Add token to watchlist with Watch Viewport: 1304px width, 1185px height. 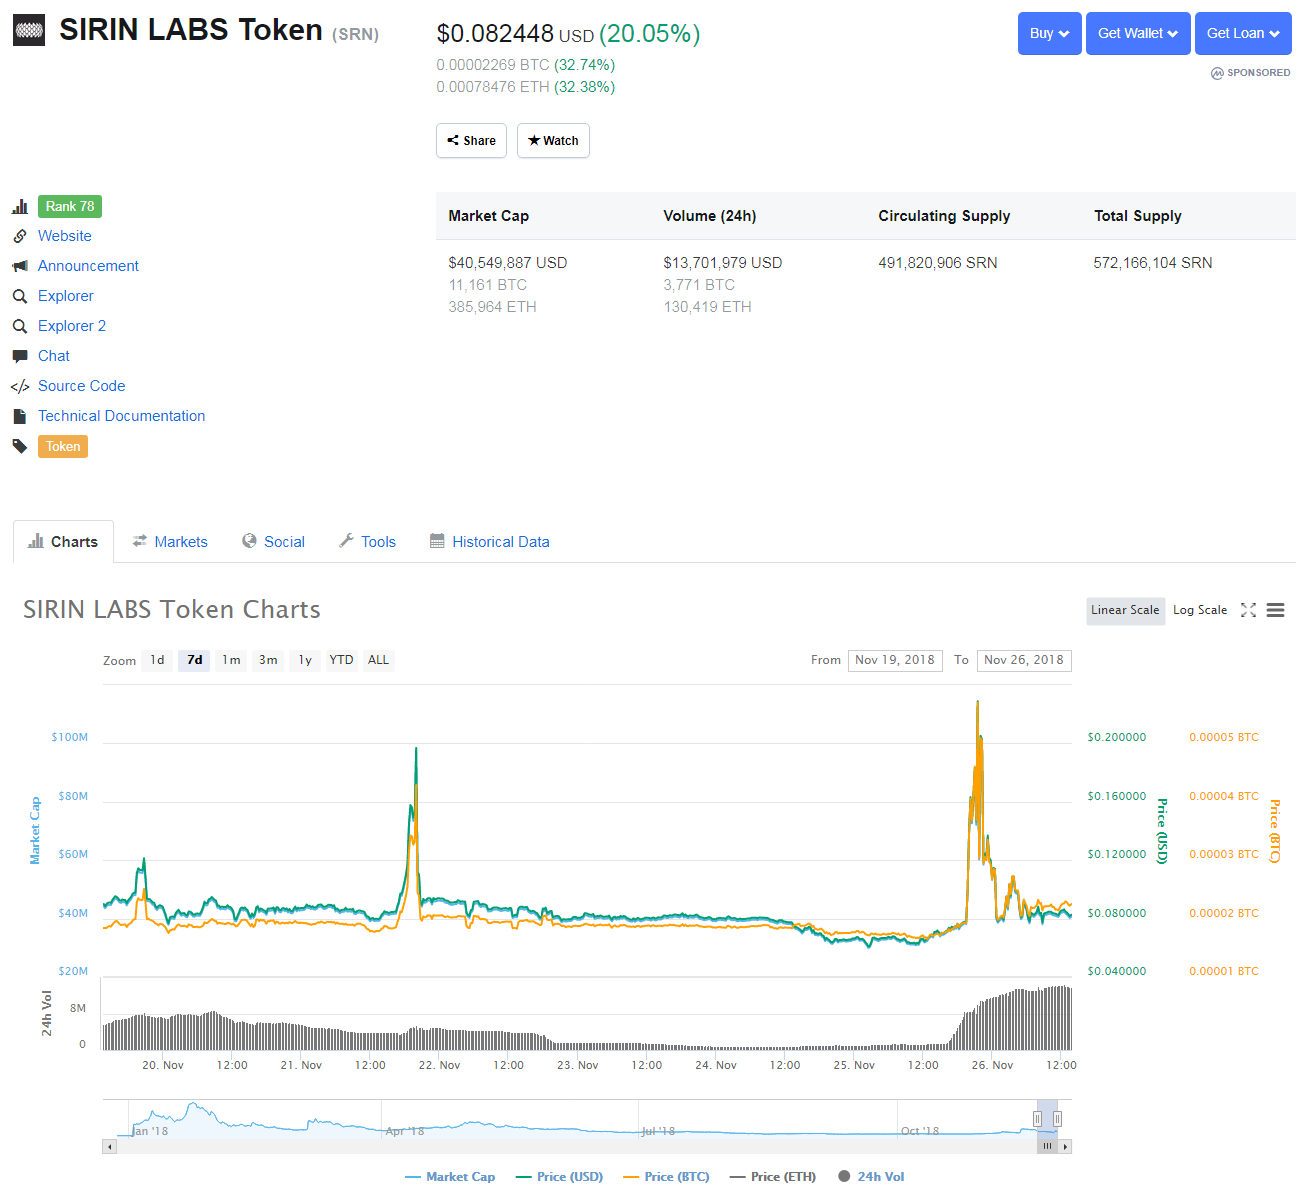point(553,141)
